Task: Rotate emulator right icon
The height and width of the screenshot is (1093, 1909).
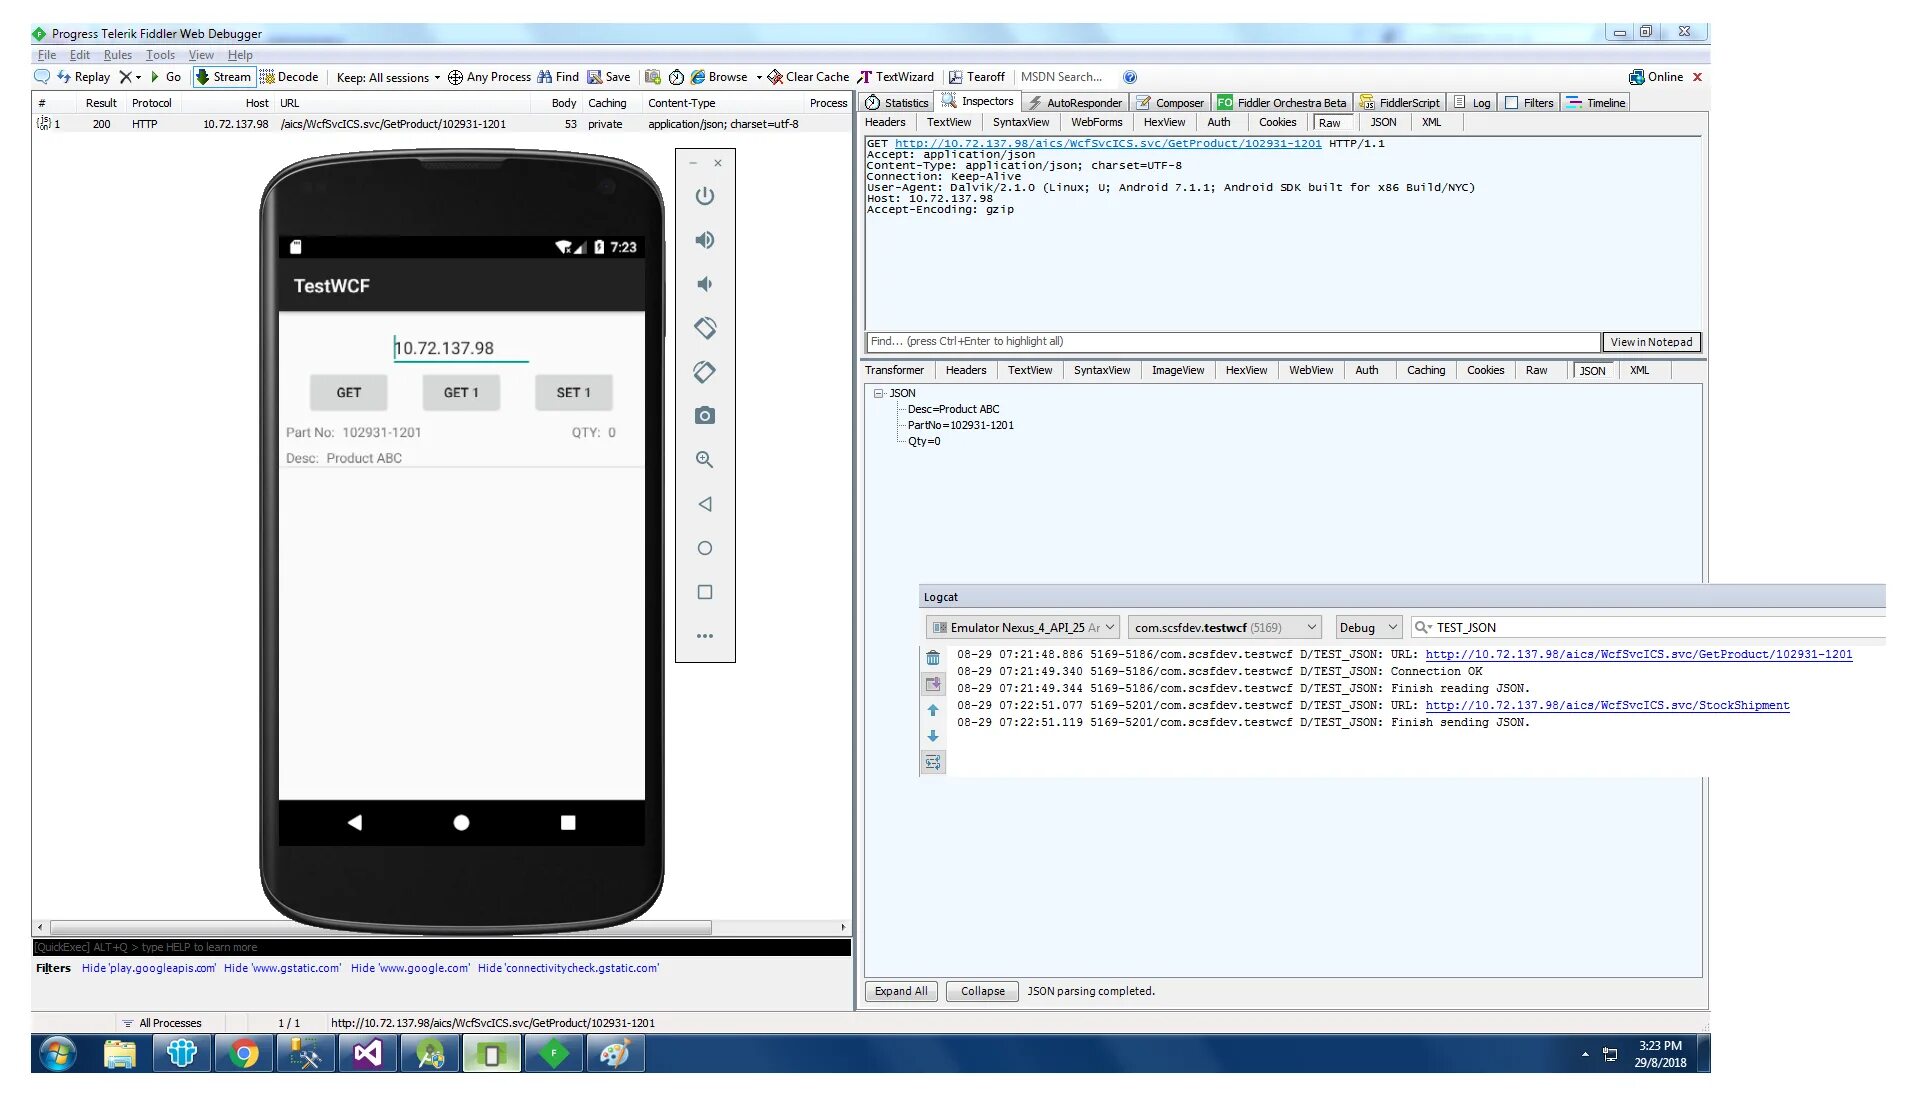Action: (x=705, y=372)
